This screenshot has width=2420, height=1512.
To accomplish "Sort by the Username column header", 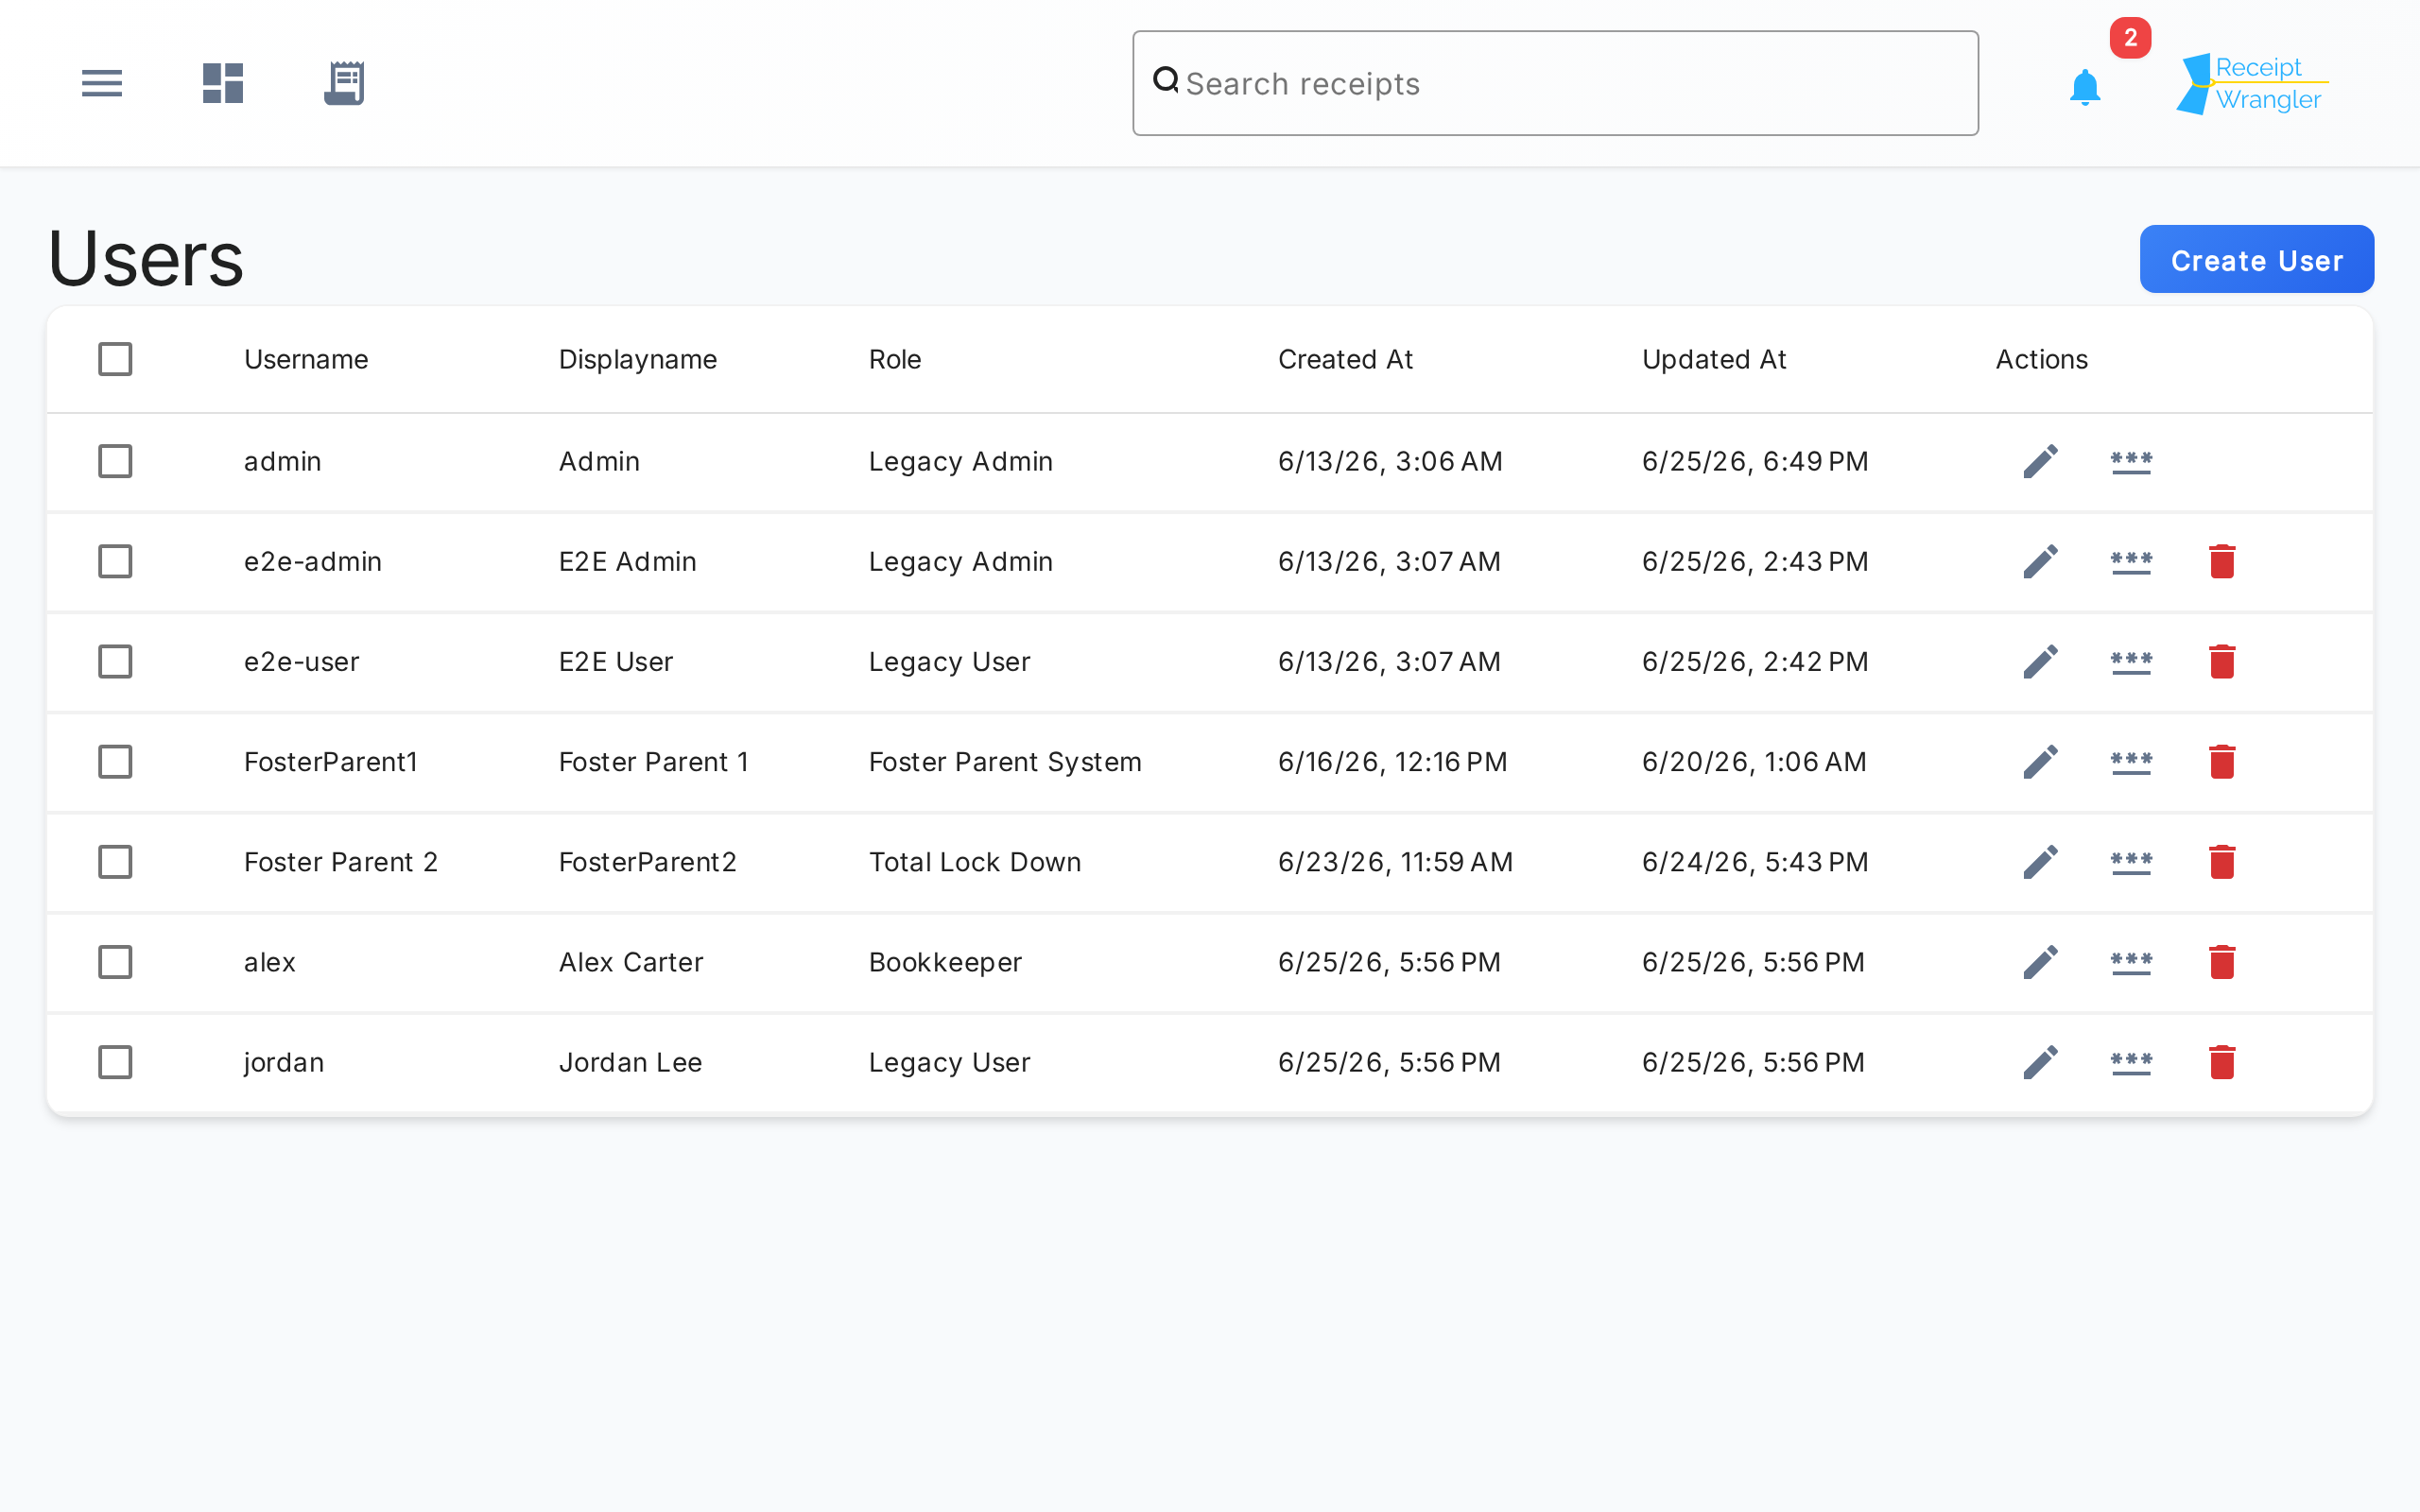I will click(306, 359).
